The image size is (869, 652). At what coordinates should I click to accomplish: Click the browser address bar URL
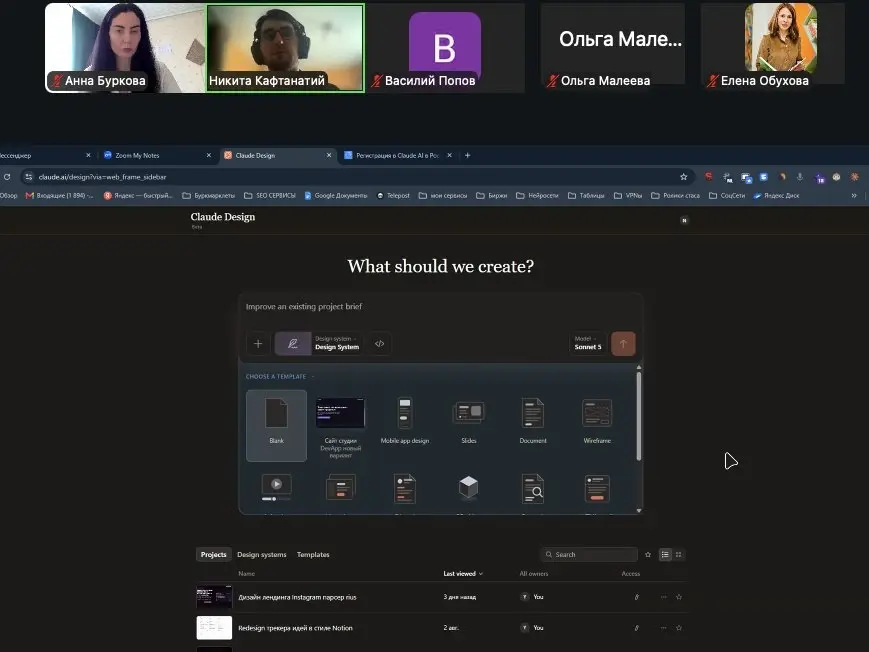103,177
